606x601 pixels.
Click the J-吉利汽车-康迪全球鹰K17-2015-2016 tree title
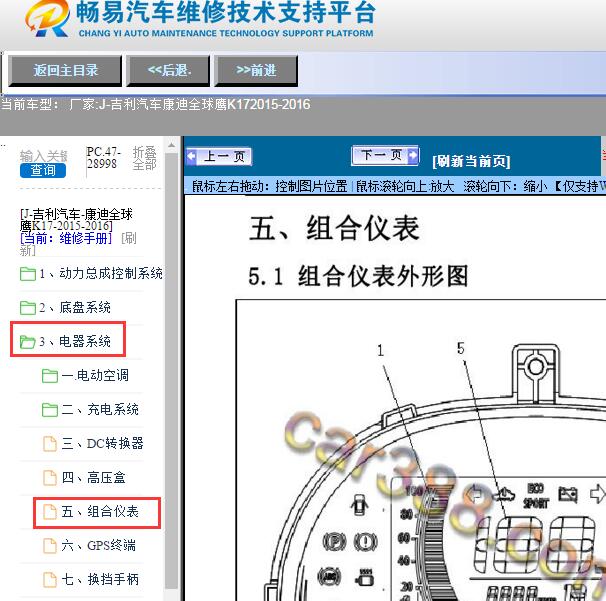76,220
